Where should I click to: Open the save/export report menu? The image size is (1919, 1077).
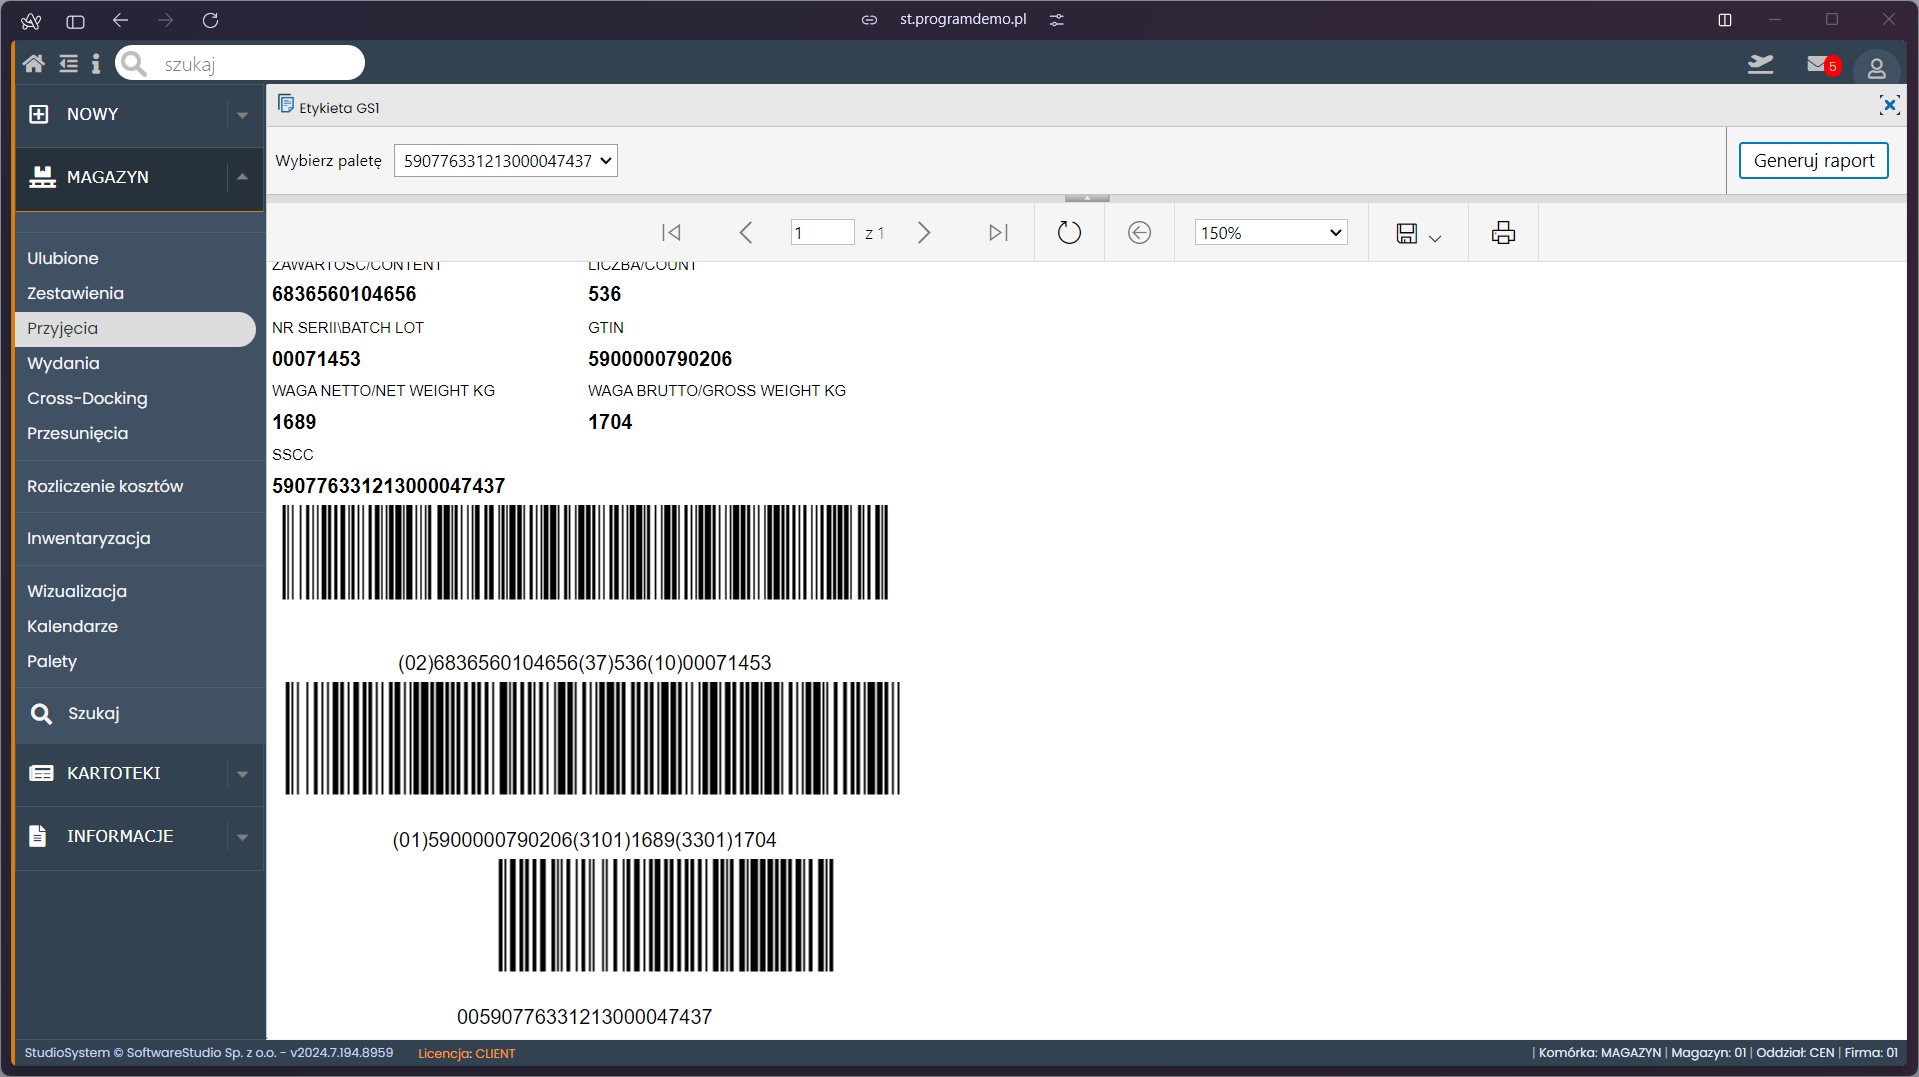tap(1418, 234)
